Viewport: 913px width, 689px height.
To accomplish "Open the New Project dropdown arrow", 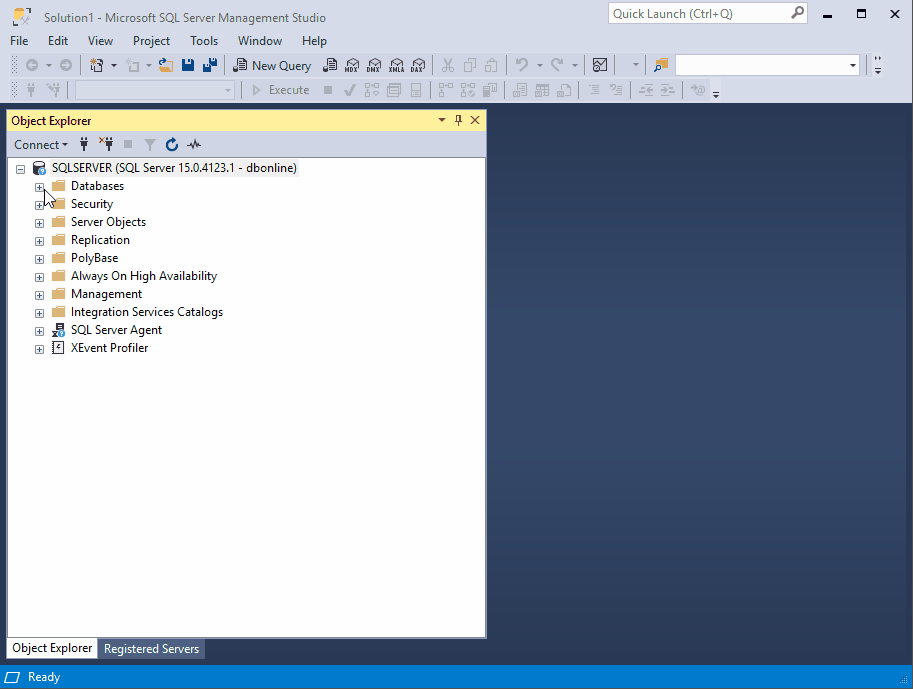I will point(114,65).
